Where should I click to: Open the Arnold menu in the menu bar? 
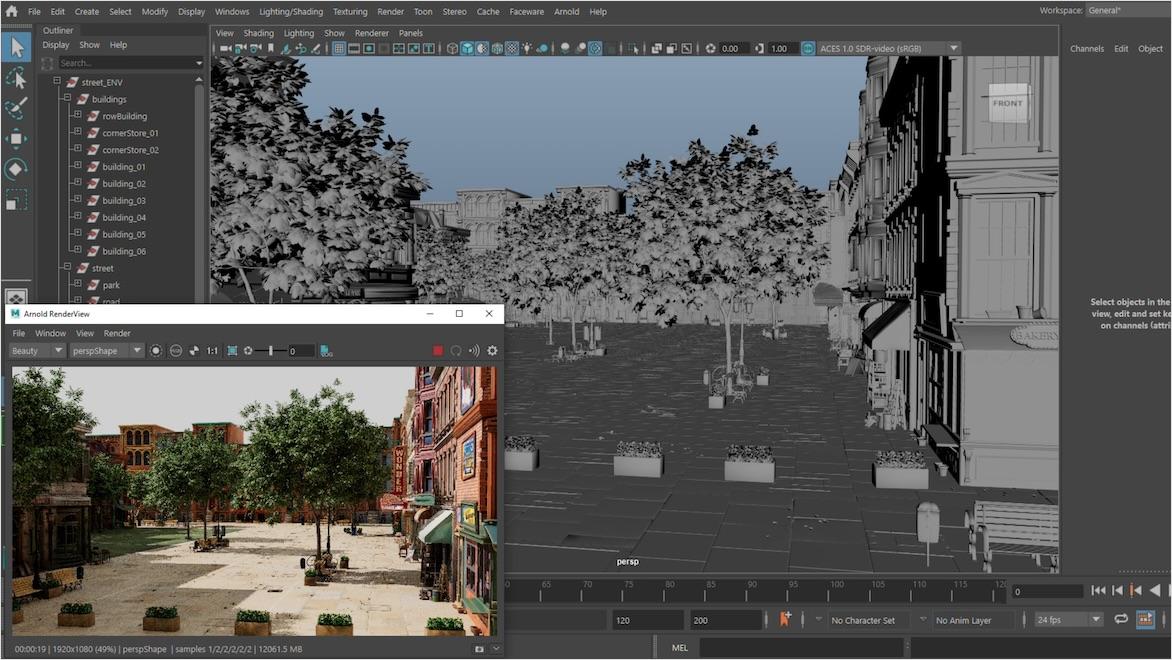[x=566, y=11]
